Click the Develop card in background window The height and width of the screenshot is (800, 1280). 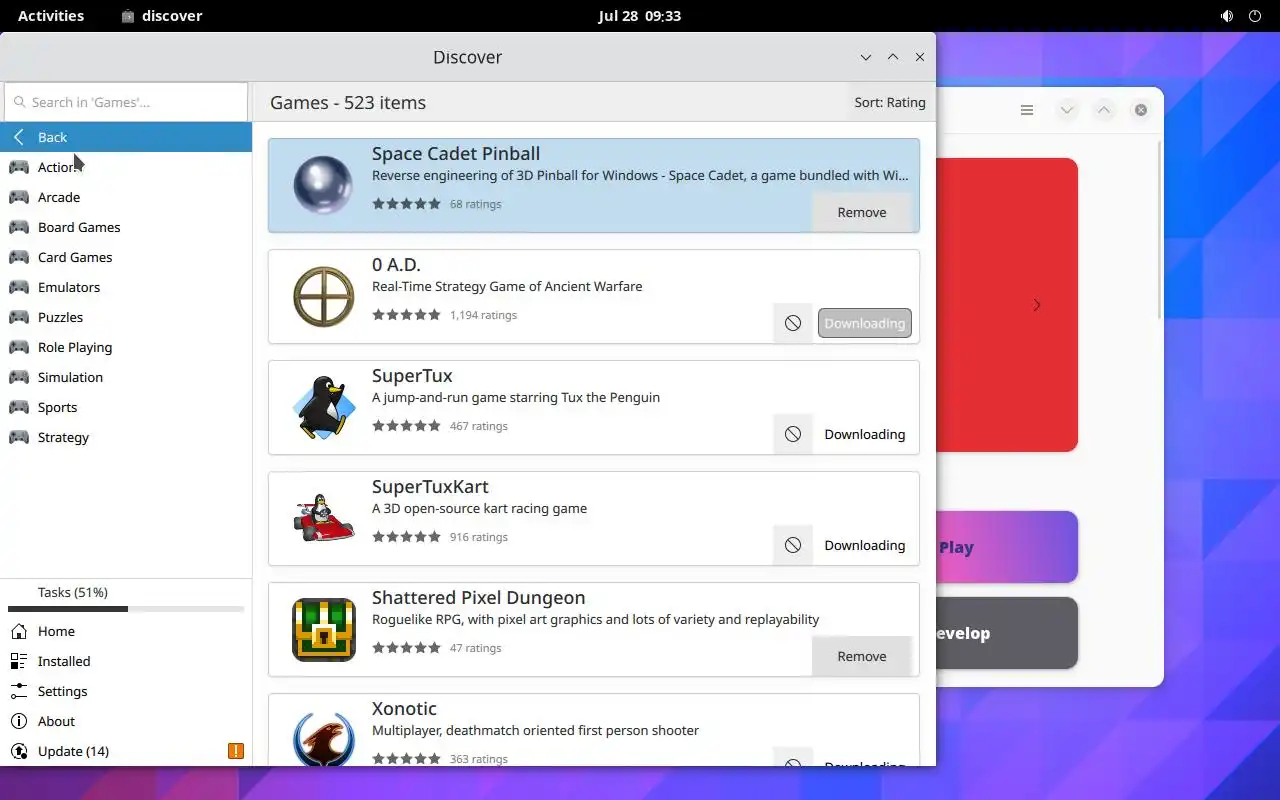(1007, 633)
